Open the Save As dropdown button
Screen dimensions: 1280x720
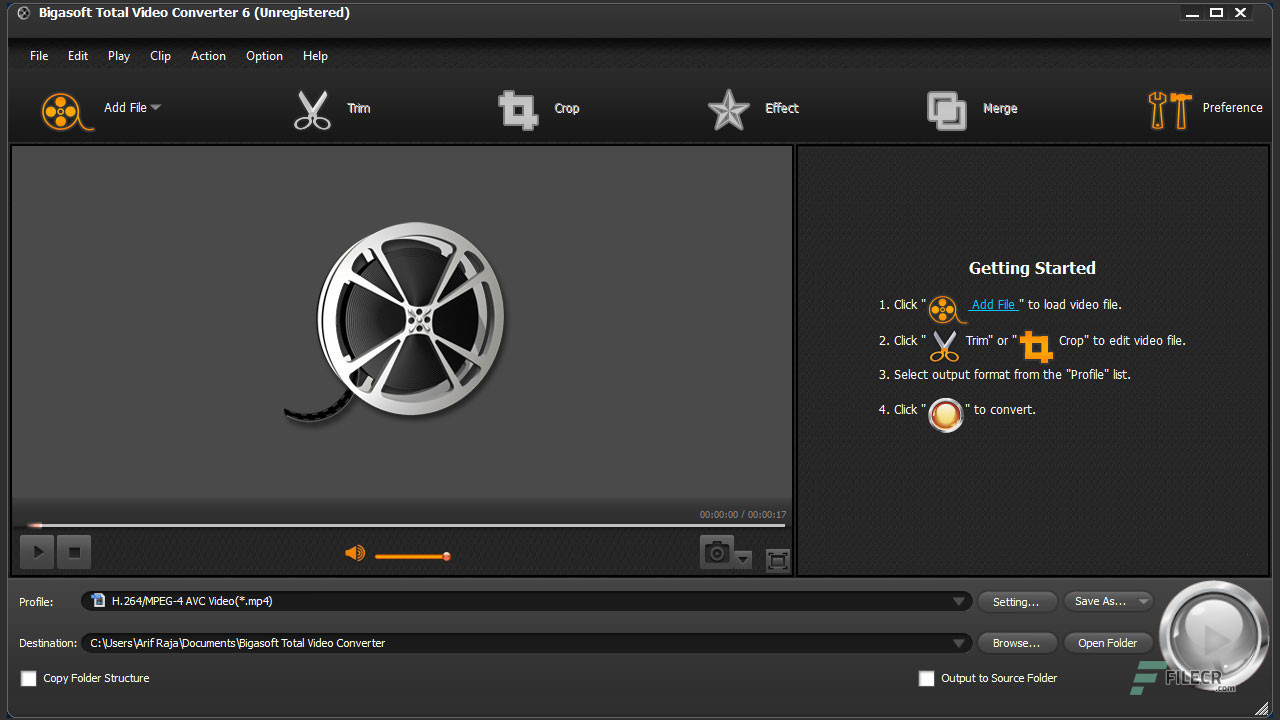[x=1108, y=601]
